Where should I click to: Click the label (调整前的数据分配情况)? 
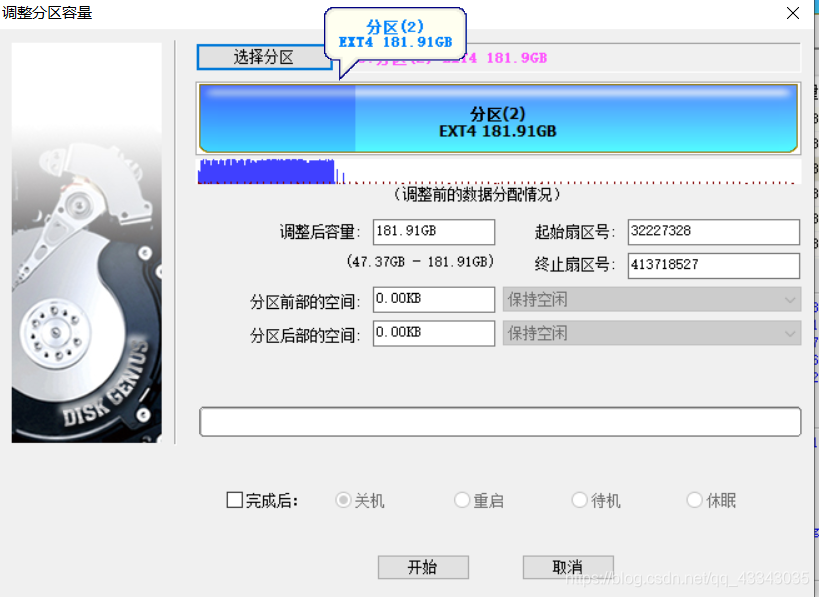click(x=476, y=195)
